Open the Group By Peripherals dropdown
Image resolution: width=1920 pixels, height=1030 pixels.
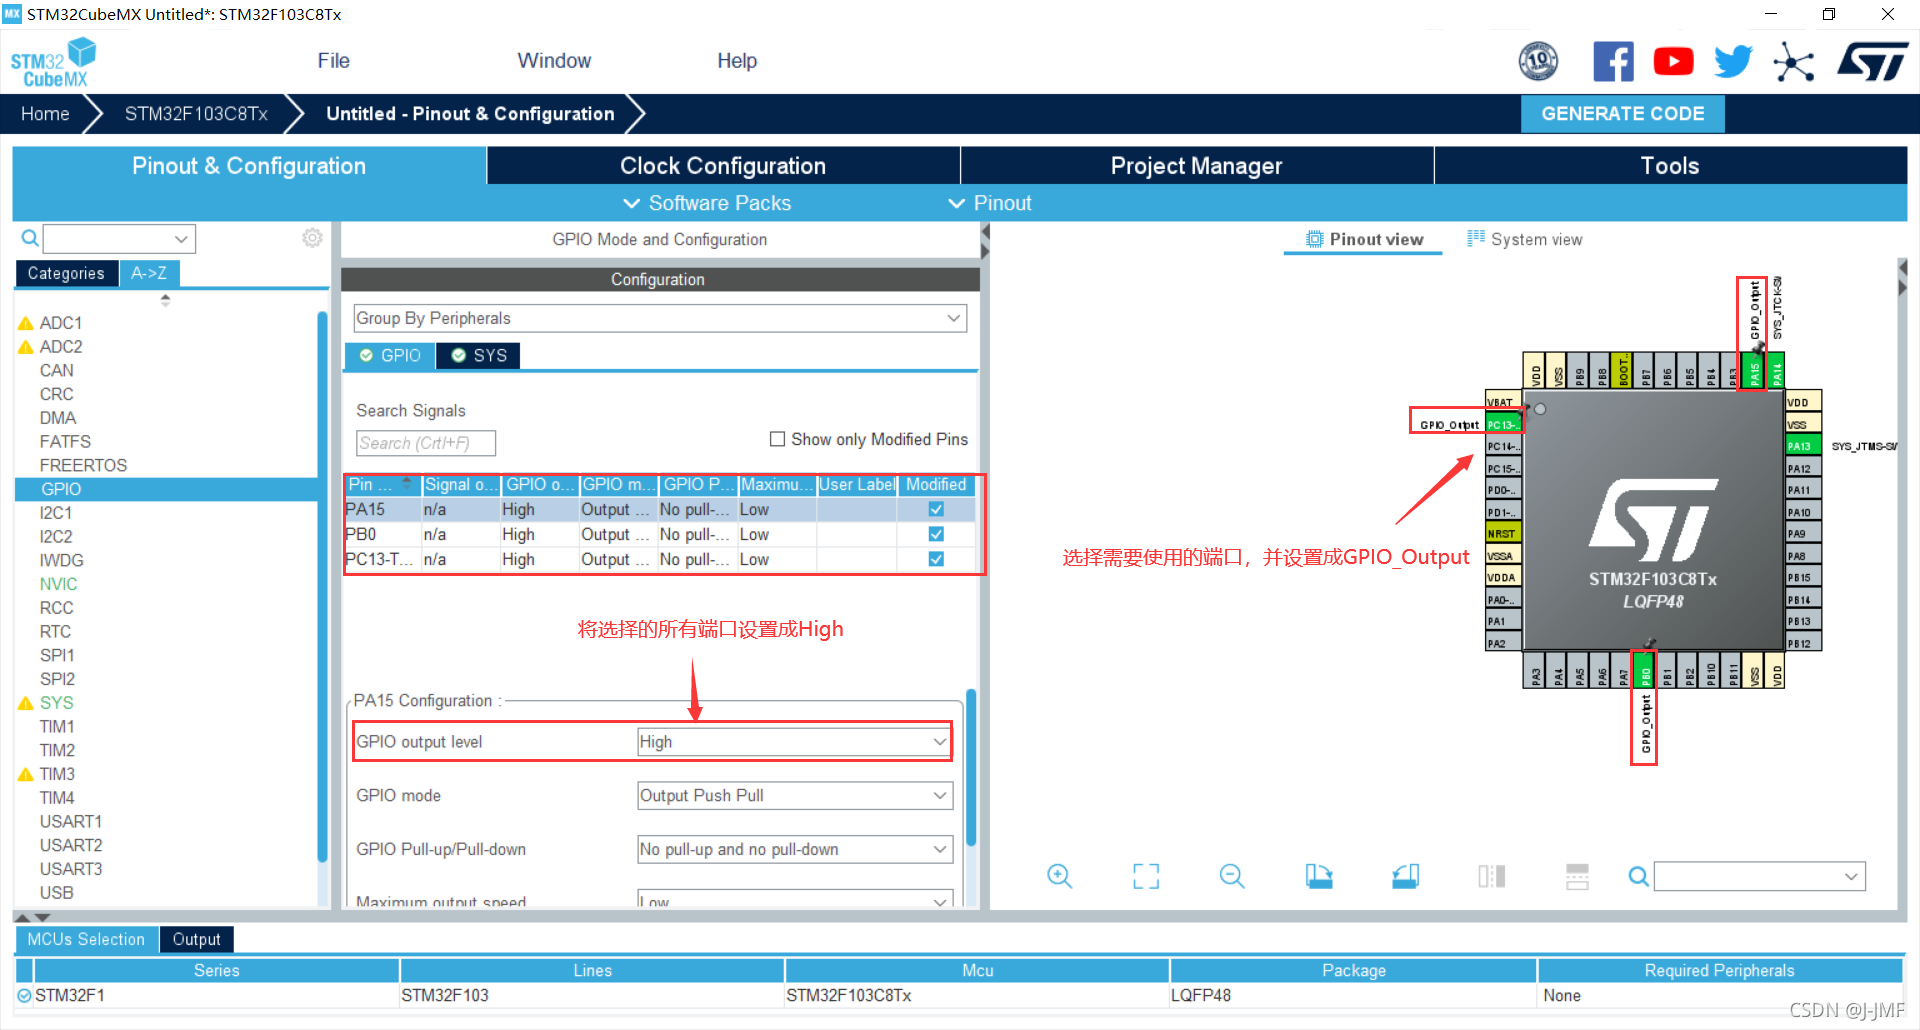(660, 318)
